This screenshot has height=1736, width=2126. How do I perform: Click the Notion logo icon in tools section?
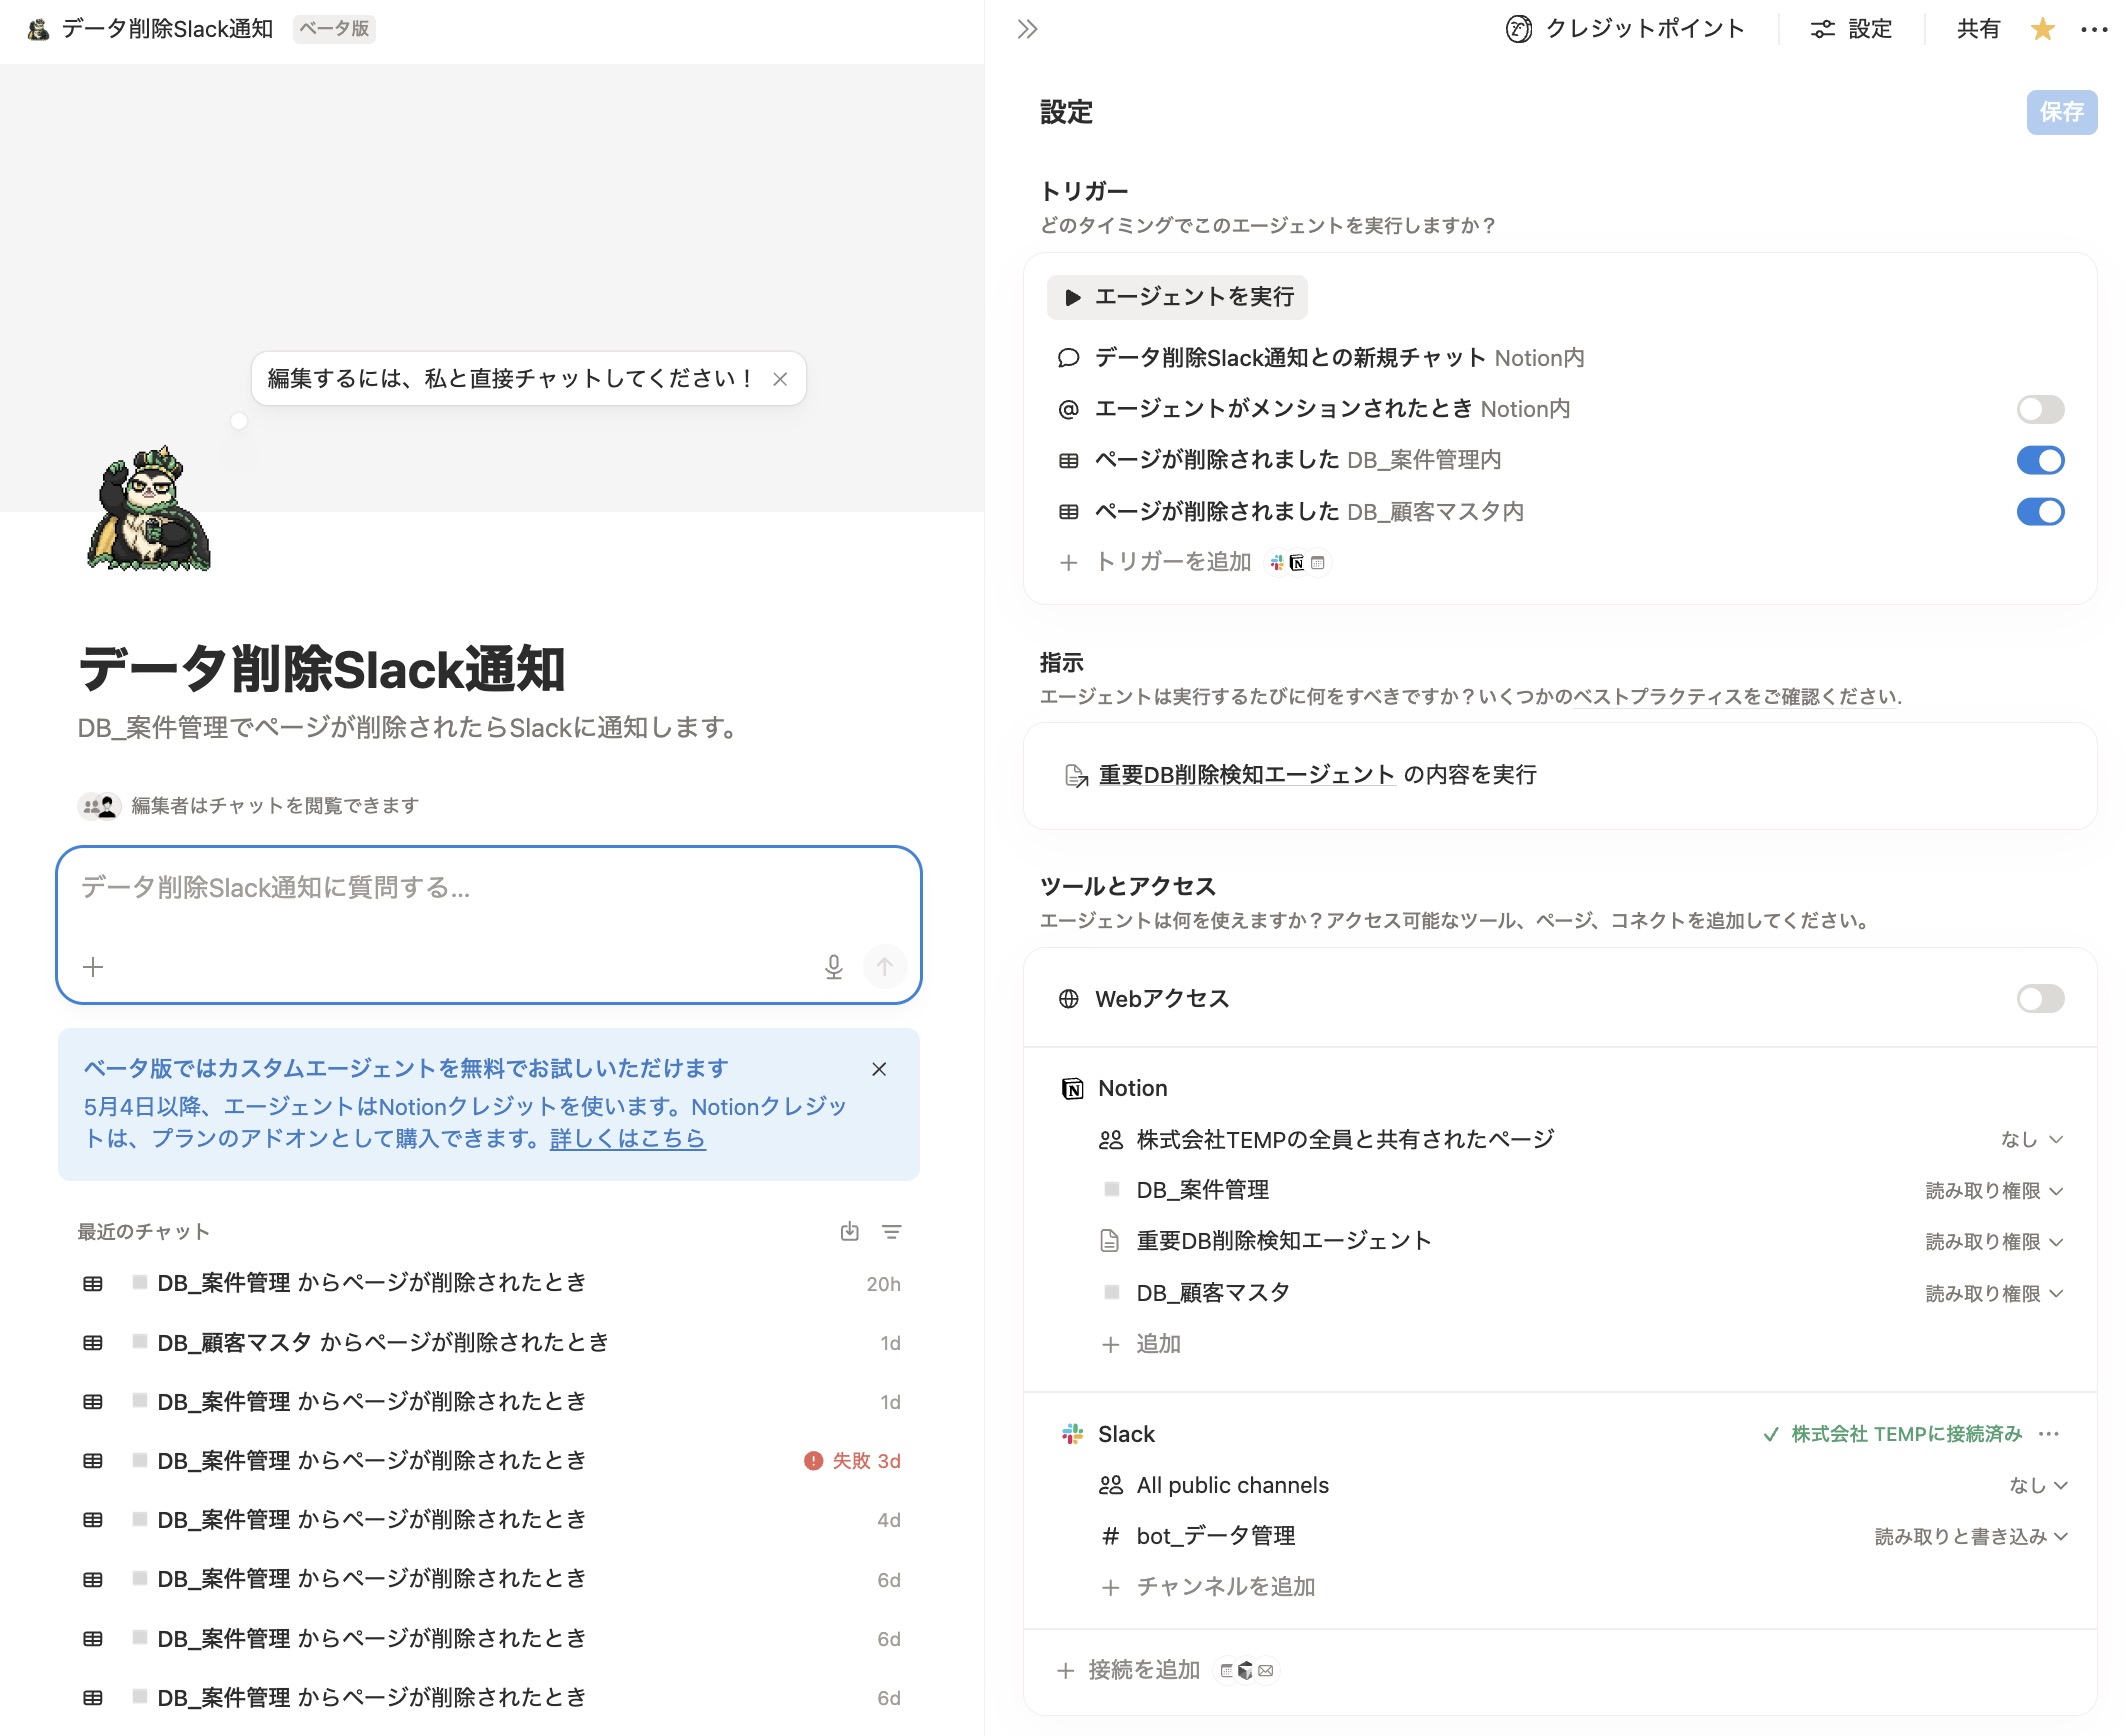(1072, 1089)
